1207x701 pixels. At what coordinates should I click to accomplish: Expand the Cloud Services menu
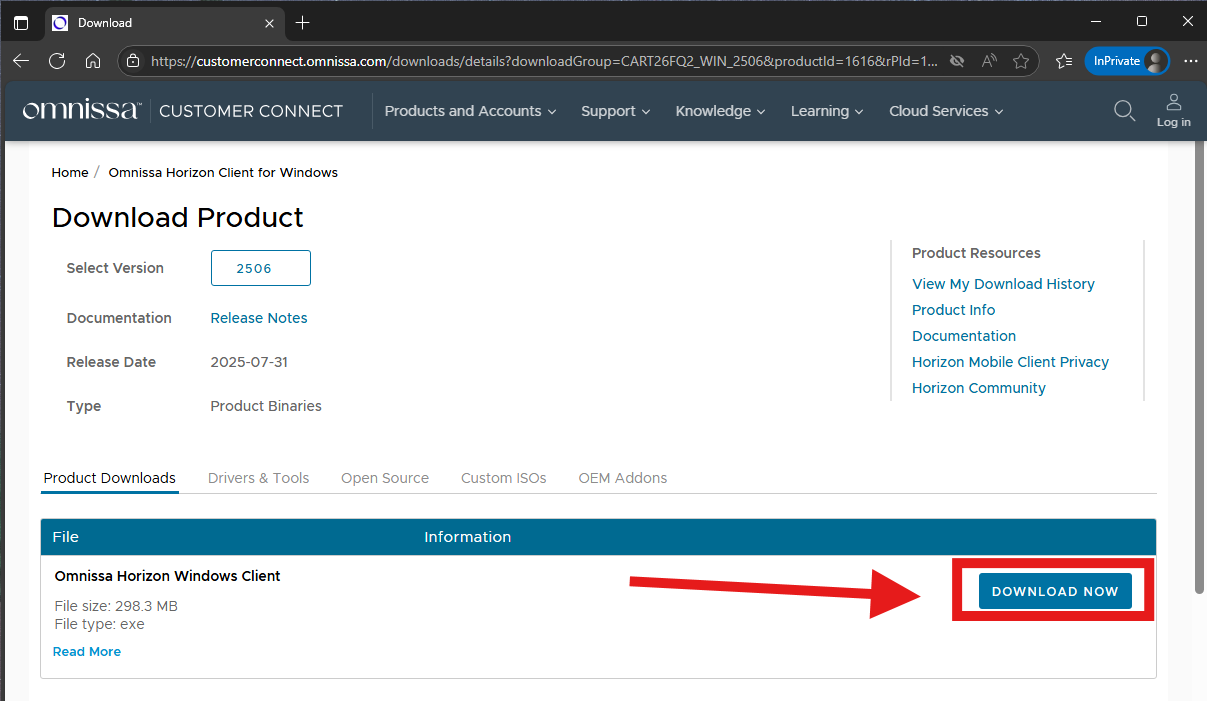(946, 111)
